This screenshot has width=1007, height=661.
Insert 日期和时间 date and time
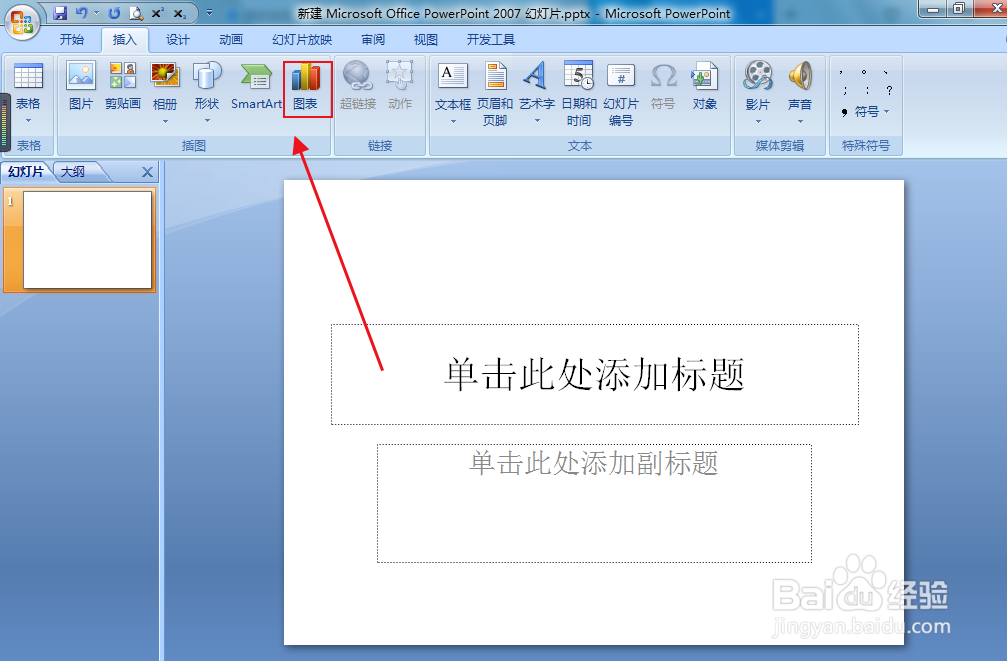(x=579, y=94)
